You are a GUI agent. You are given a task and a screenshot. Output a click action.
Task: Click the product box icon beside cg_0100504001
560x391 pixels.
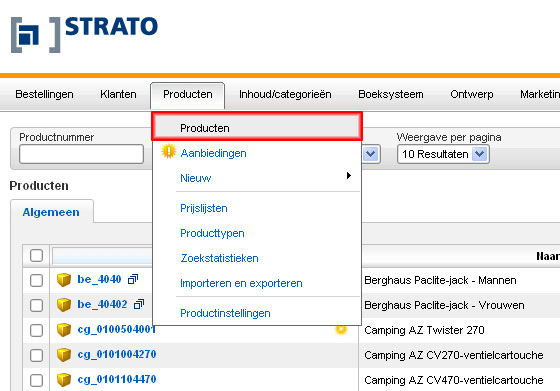(x=64, y=330)
